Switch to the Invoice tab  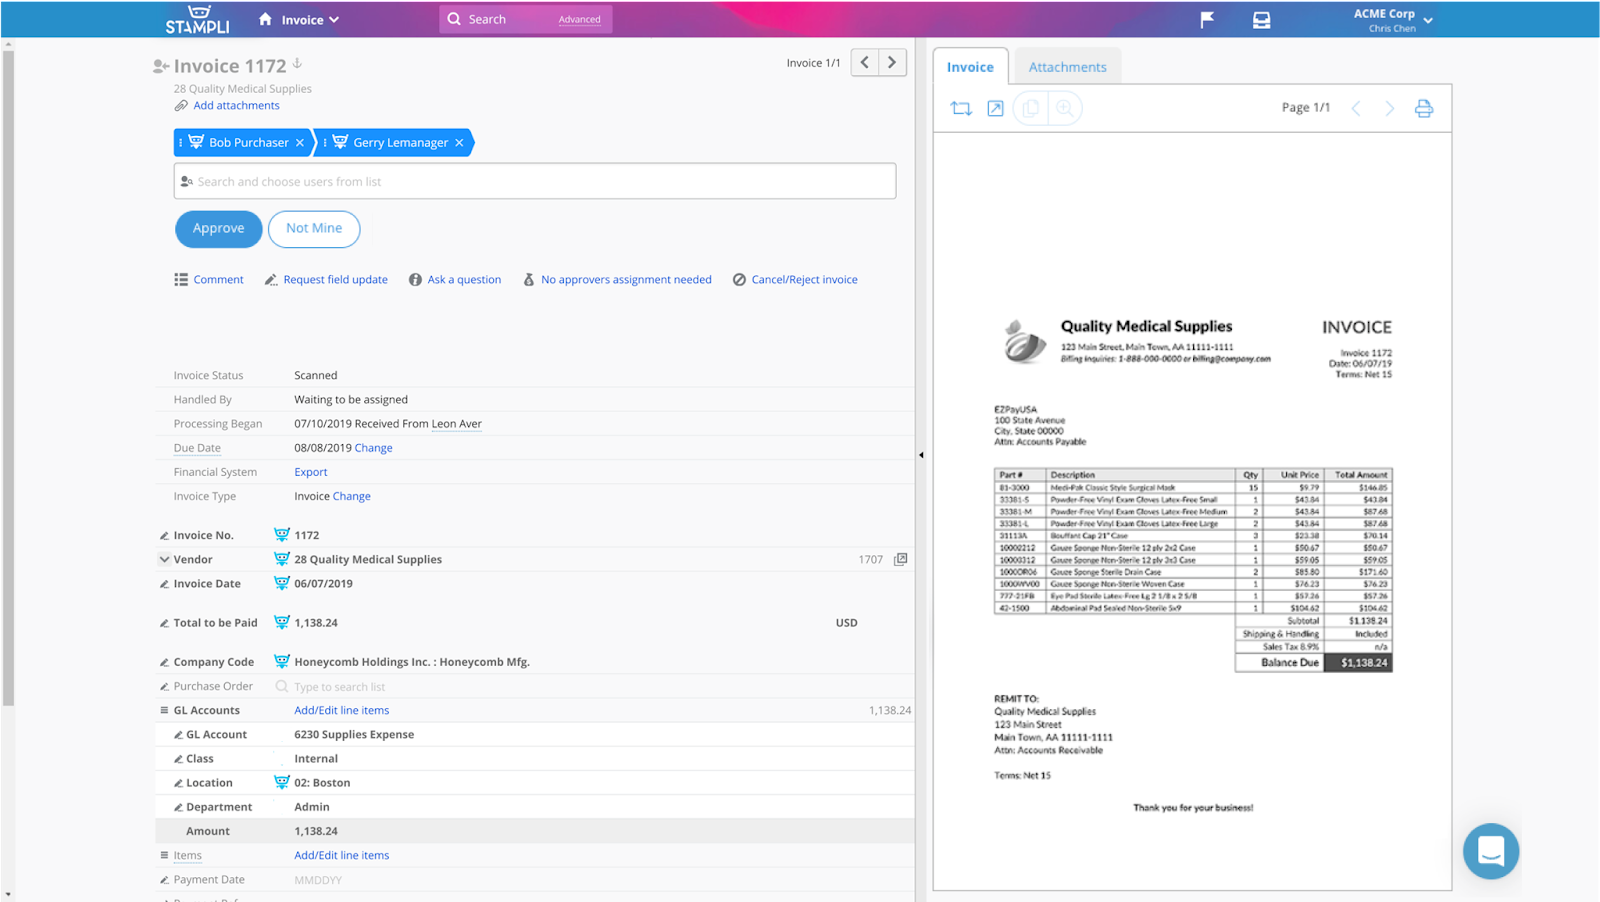970,67
